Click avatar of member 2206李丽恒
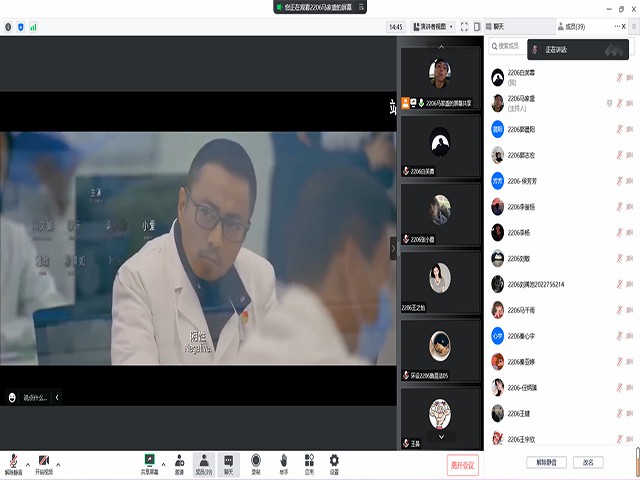This screenshot has width=640, height=480. (498, 207)
